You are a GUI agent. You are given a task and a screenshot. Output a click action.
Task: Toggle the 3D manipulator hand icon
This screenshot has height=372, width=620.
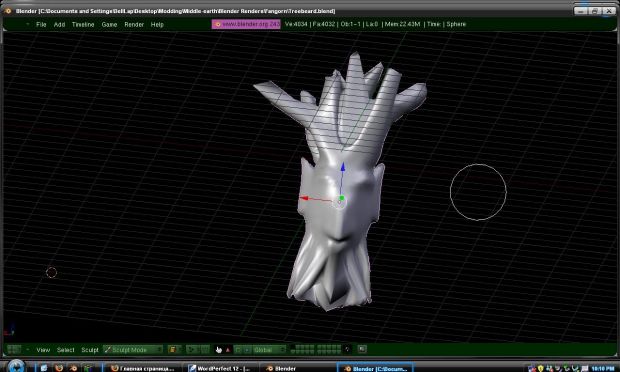[219, 349]
